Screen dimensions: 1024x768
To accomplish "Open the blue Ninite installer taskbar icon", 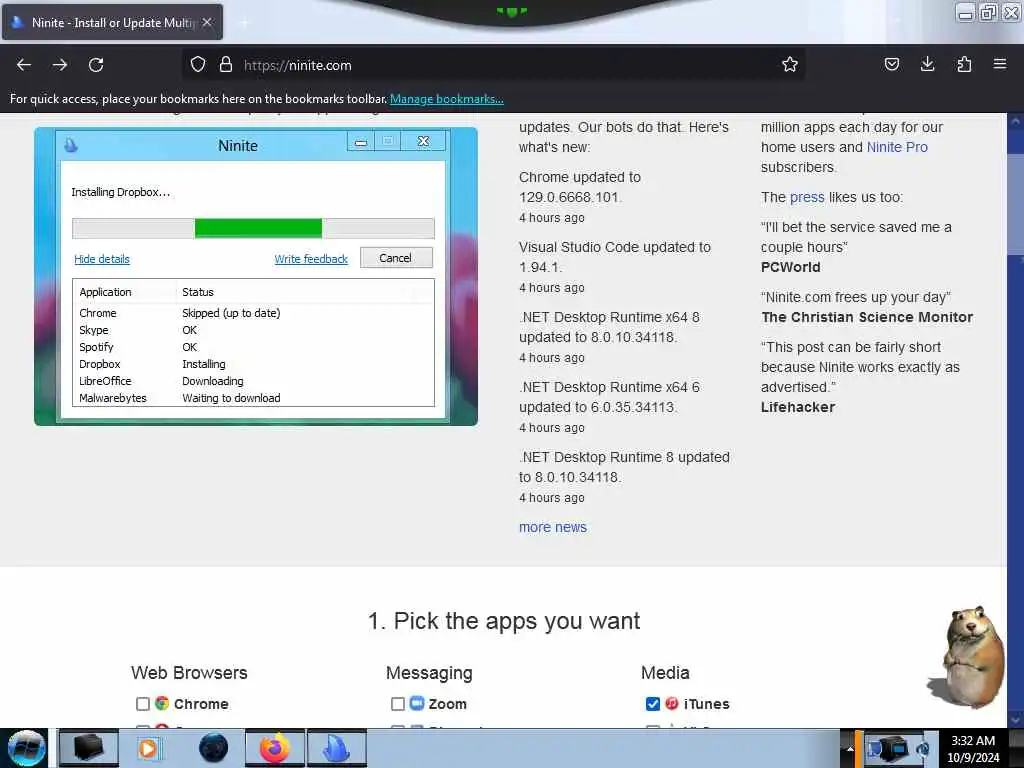I will pyautogui.click(x=337, y=748).
